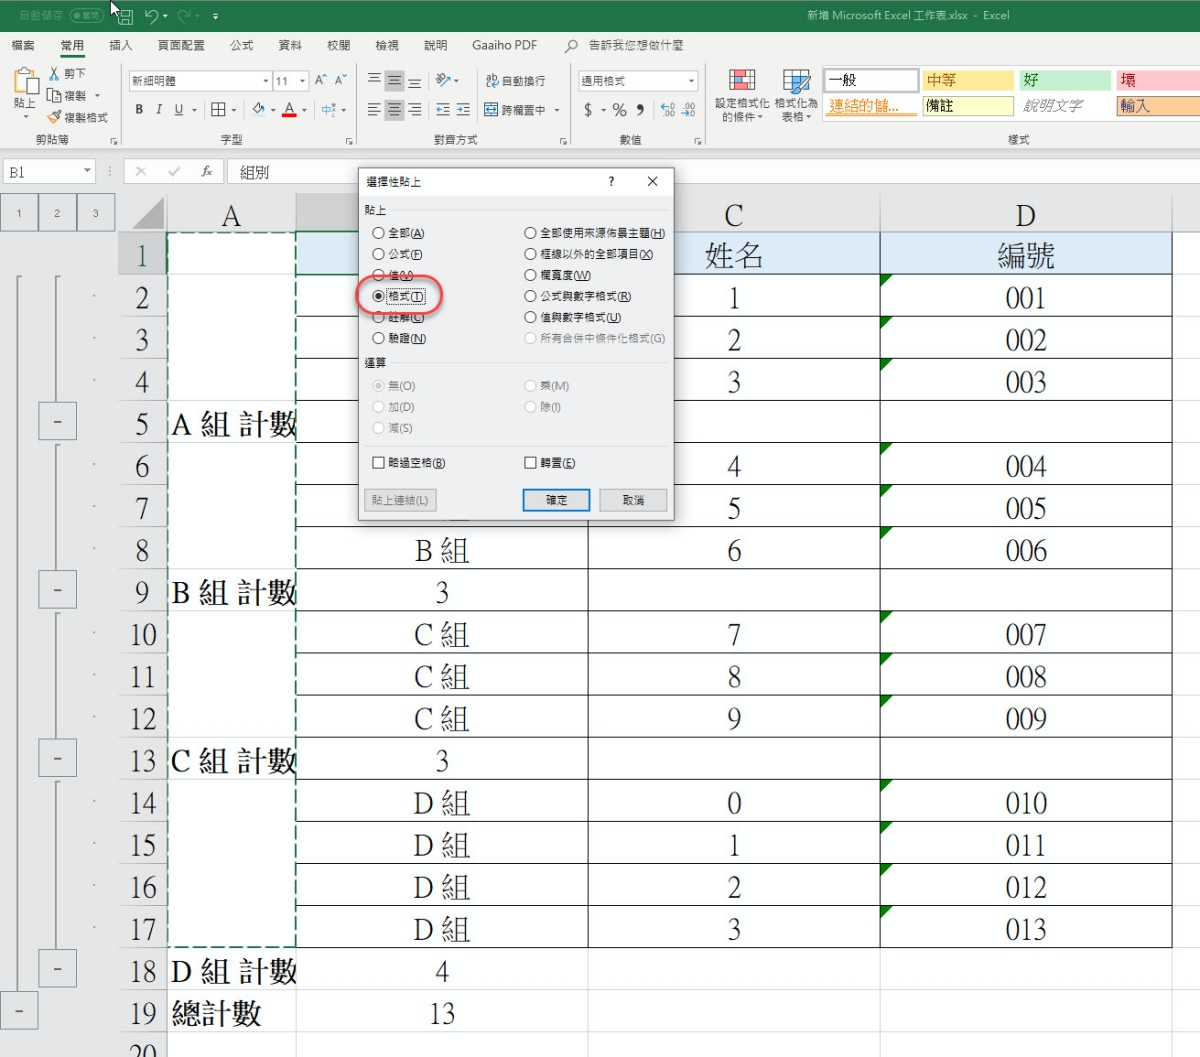Viewport: 1200px width, 1057px height.
Task: Click the Insert Function fx icon
Action: (206, 172)
